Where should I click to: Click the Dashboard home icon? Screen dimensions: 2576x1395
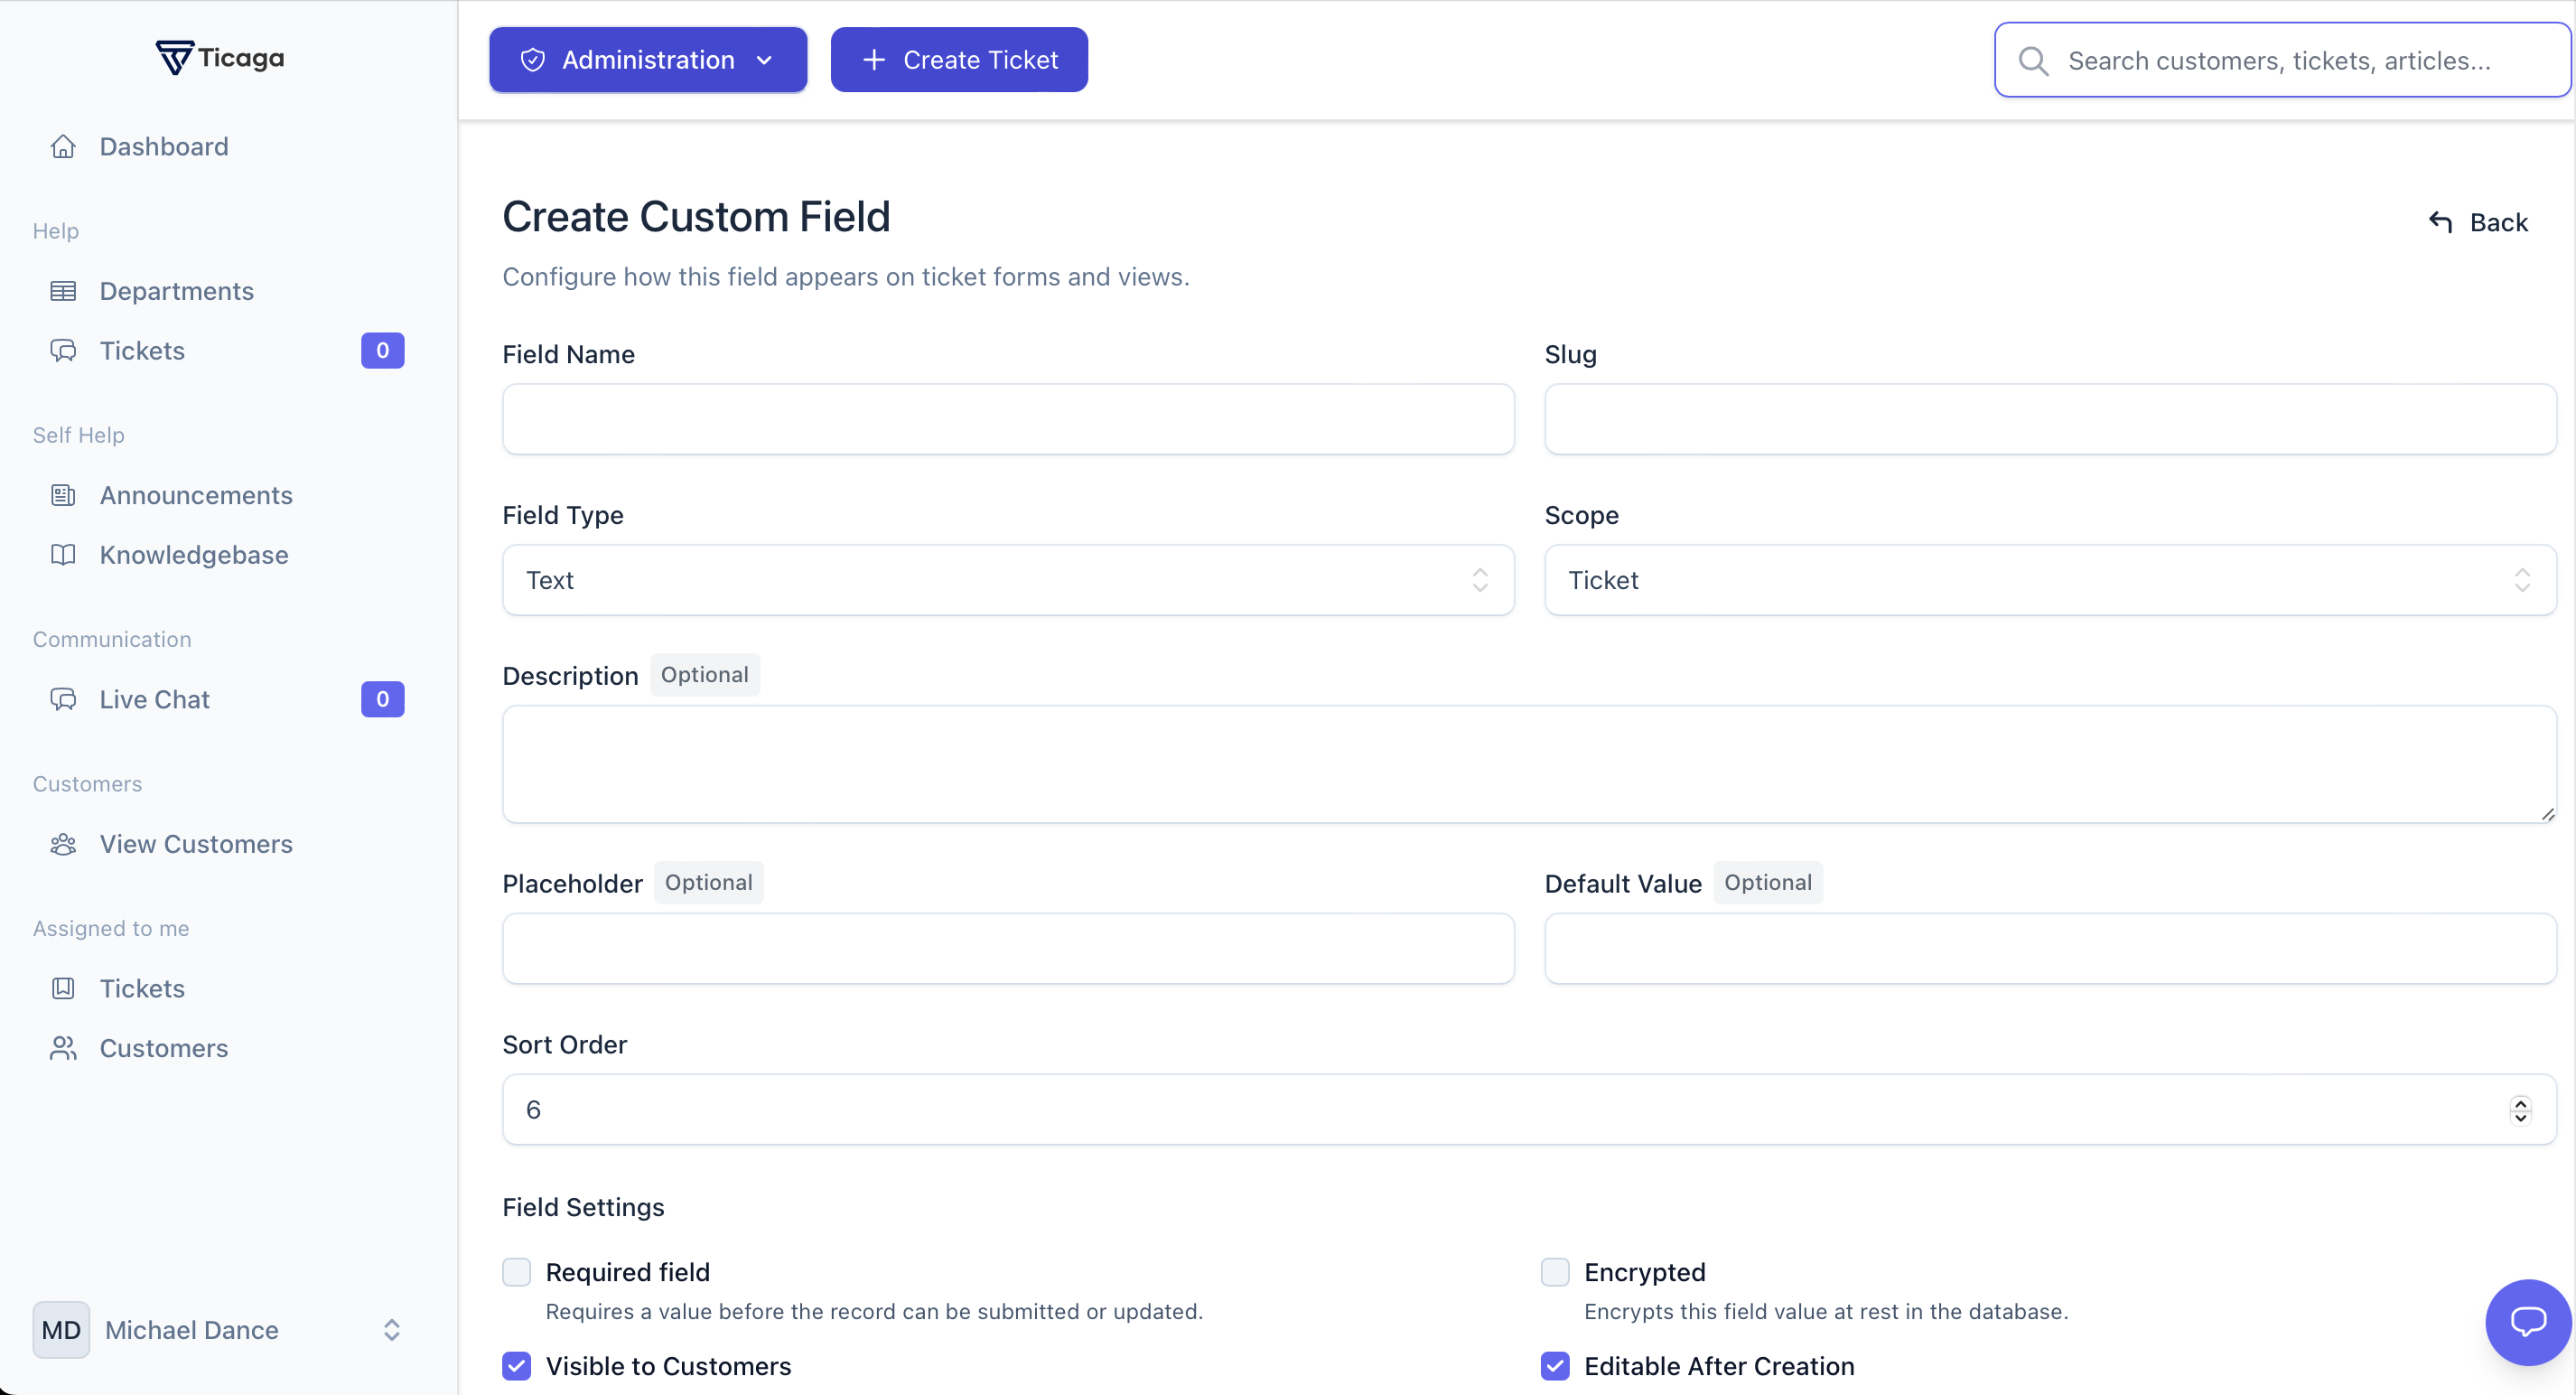[x=63, y=147]
